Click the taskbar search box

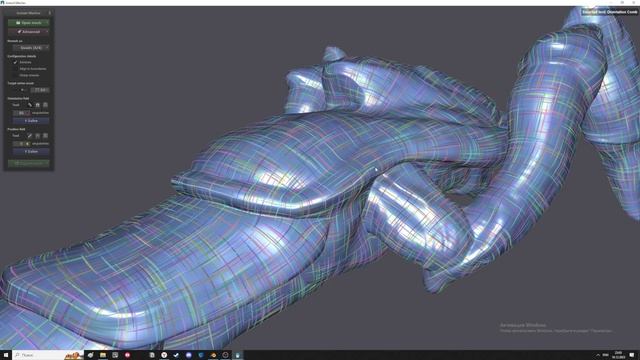pyautogui.click(x=48, y=355)
